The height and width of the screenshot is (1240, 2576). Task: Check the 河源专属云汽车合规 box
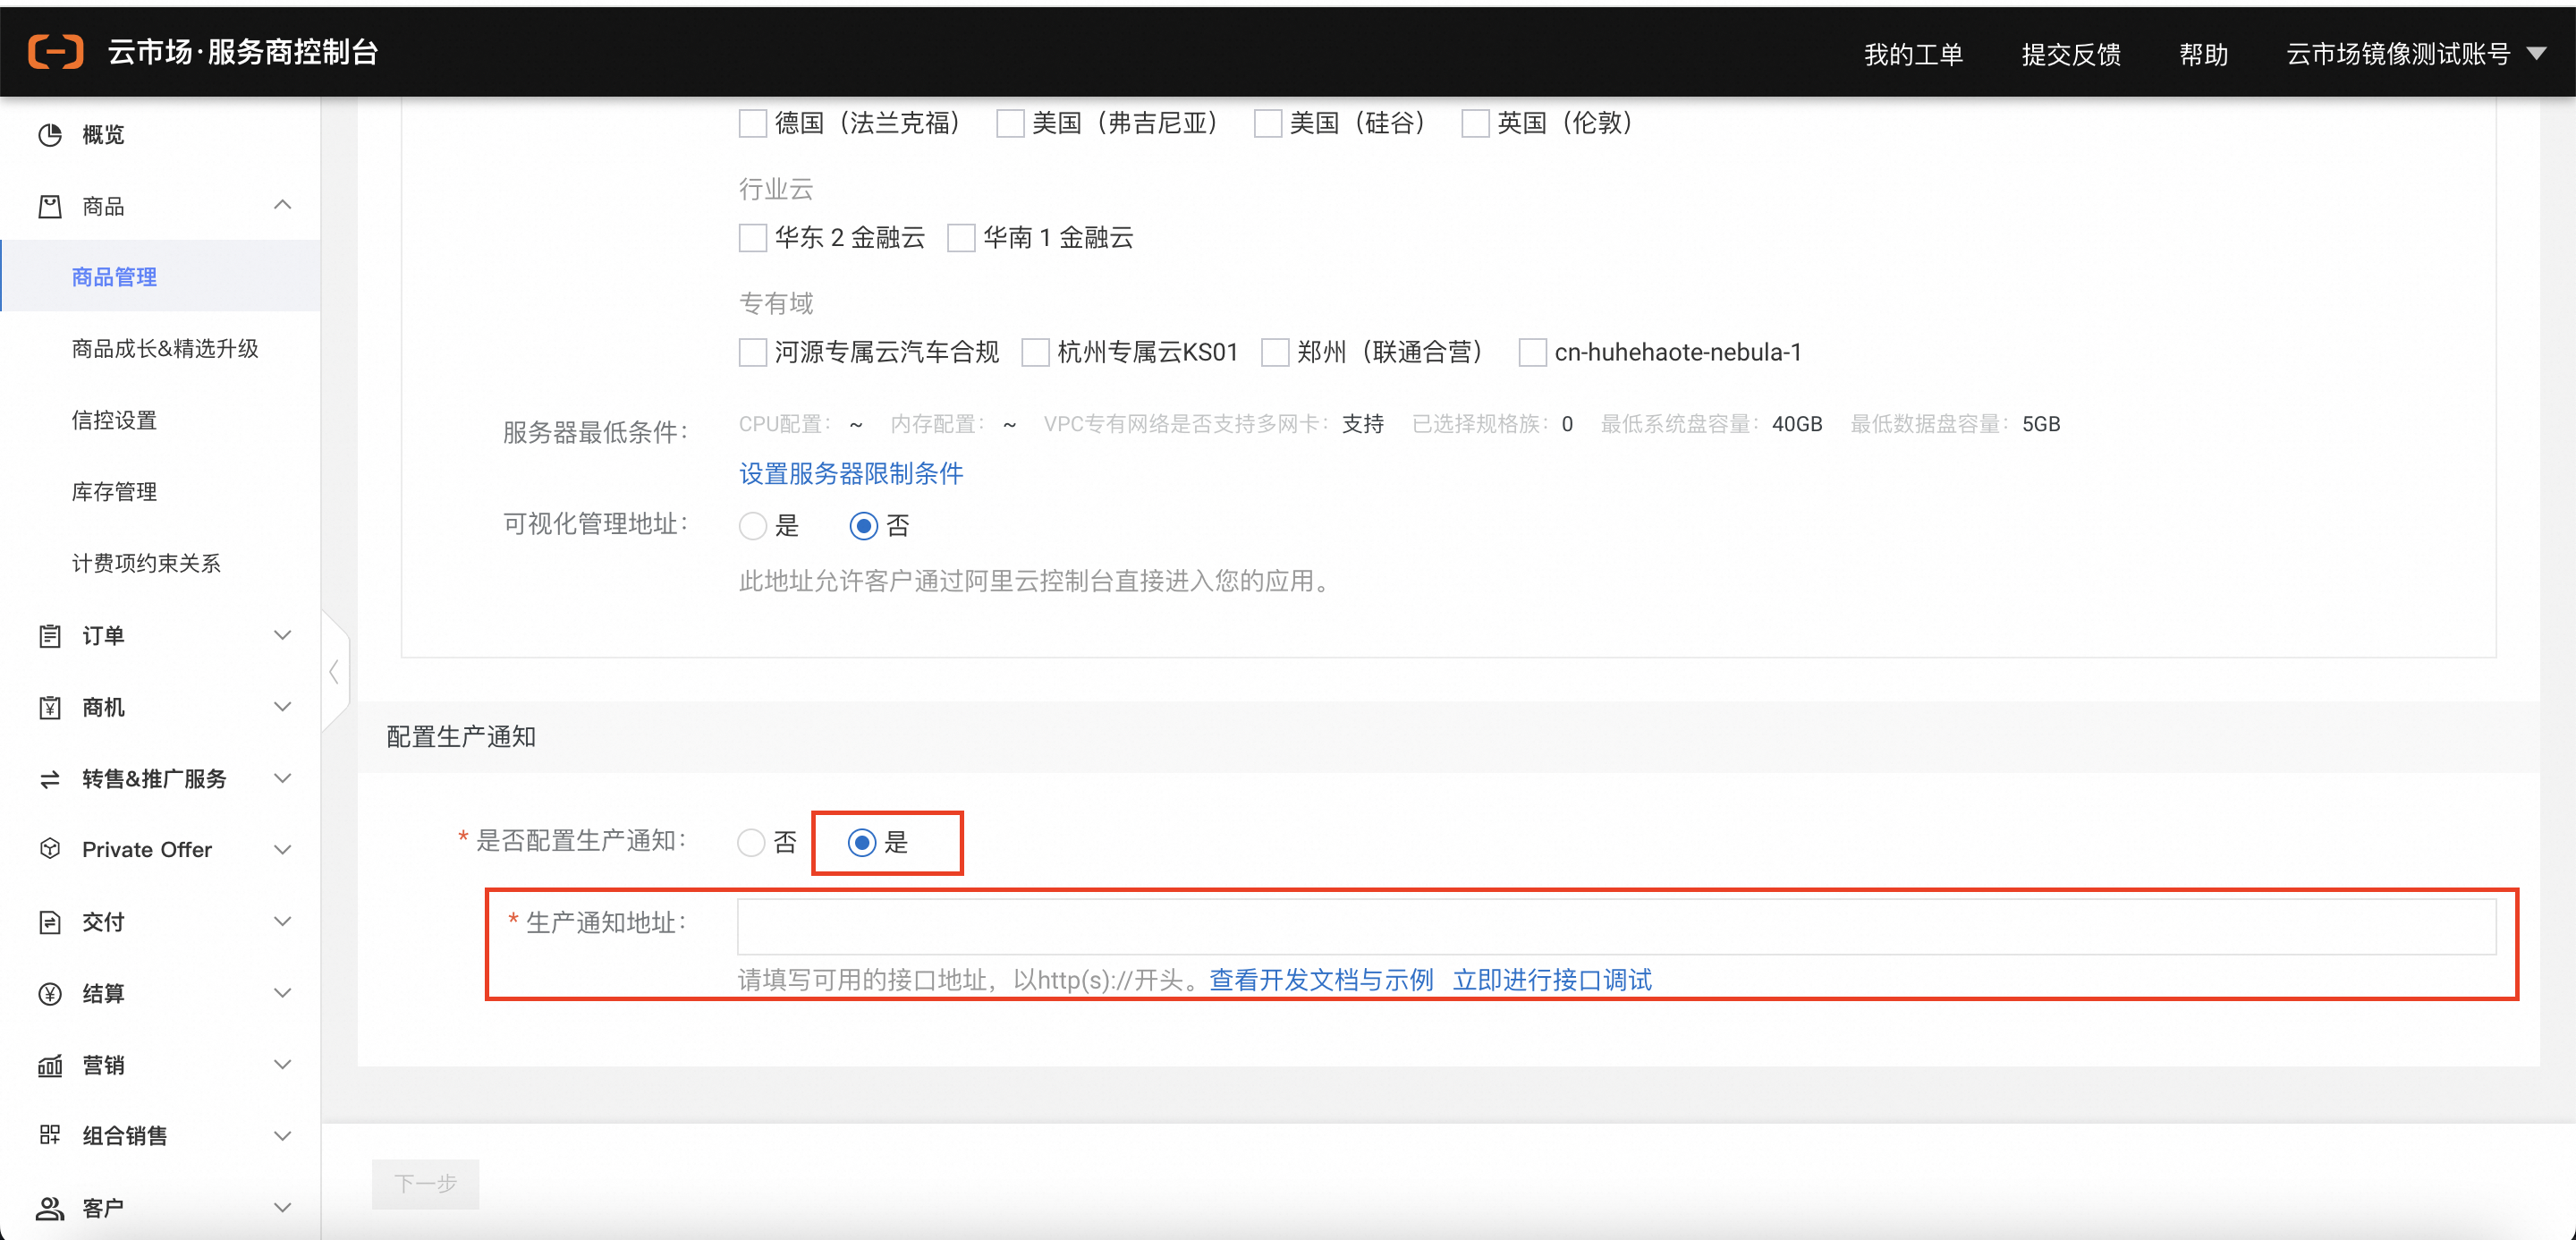[752, 352]
